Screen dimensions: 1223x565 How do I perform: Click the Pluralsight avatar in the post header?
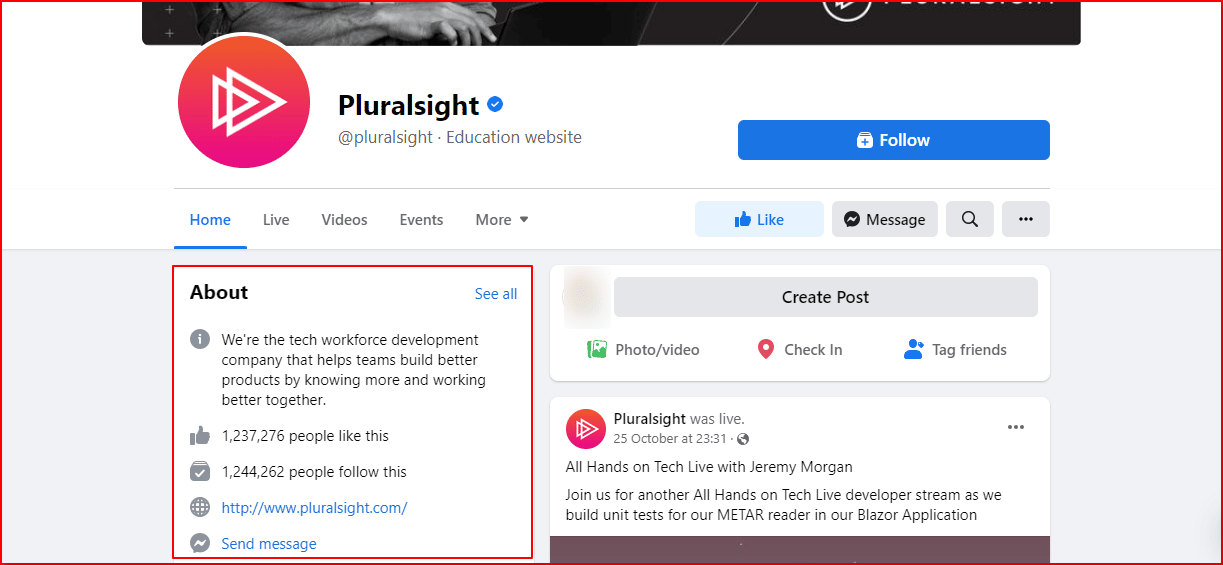(586, 429)
